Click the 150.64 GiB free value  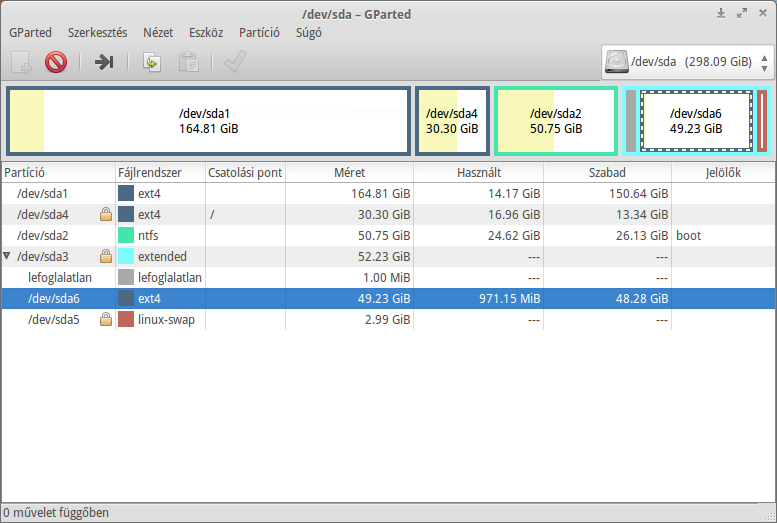639,193
